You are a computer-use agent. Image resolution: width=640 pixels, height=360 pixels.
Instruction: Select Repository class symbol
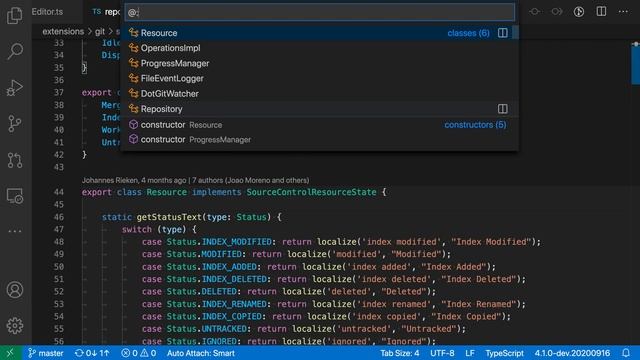click(320, 109)
